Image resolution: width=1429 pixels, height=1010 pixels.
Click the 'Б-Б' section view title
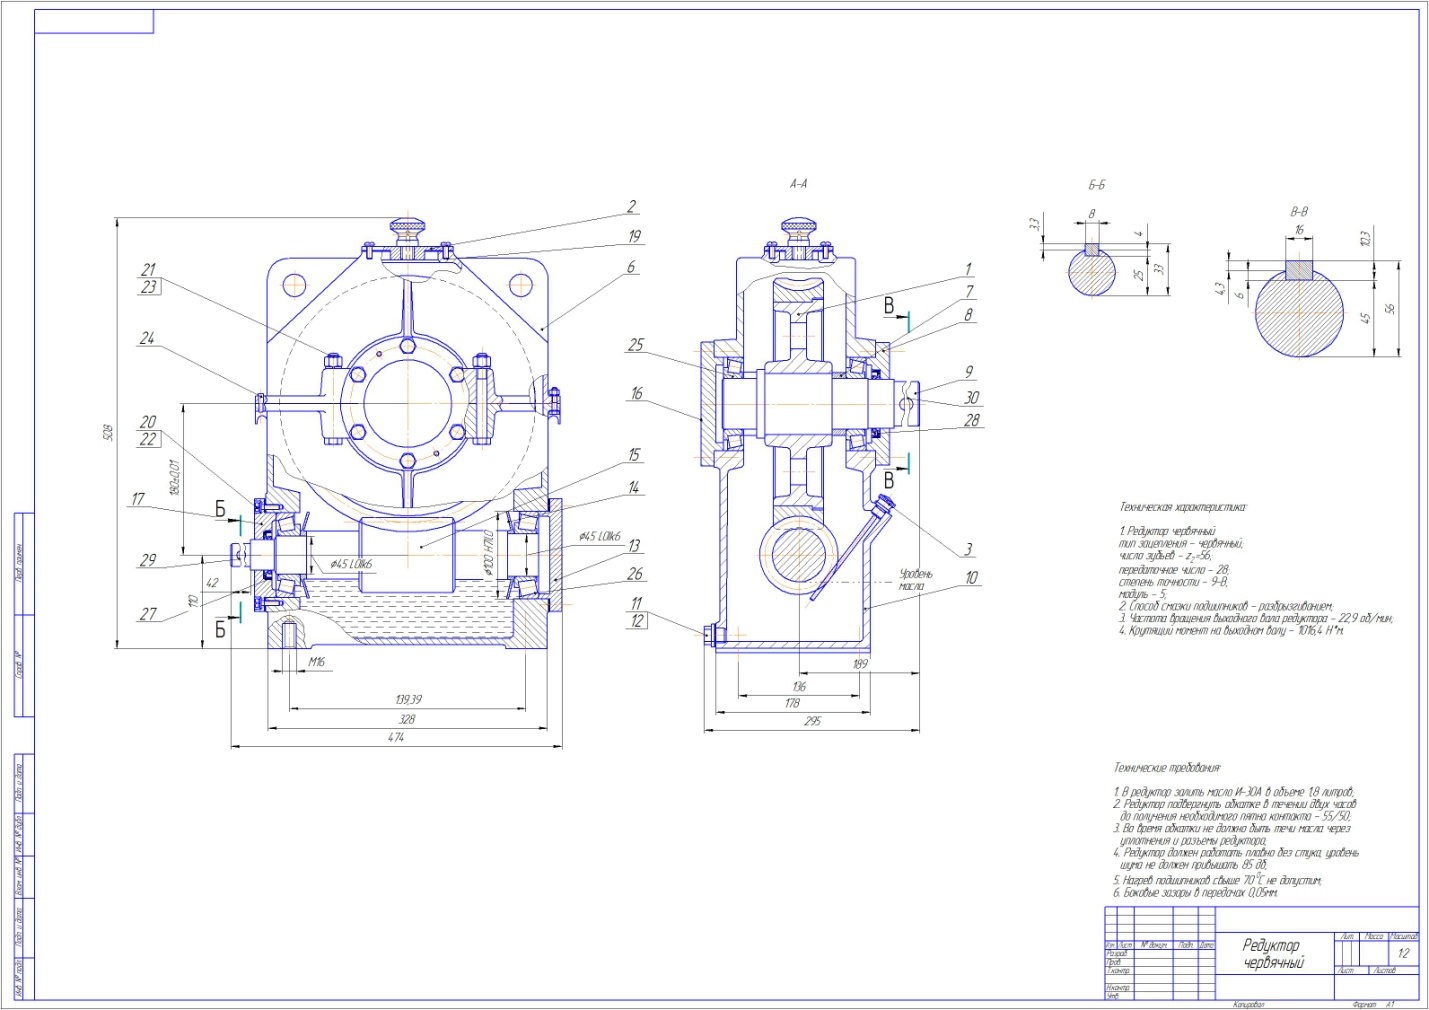(1097, 185)
